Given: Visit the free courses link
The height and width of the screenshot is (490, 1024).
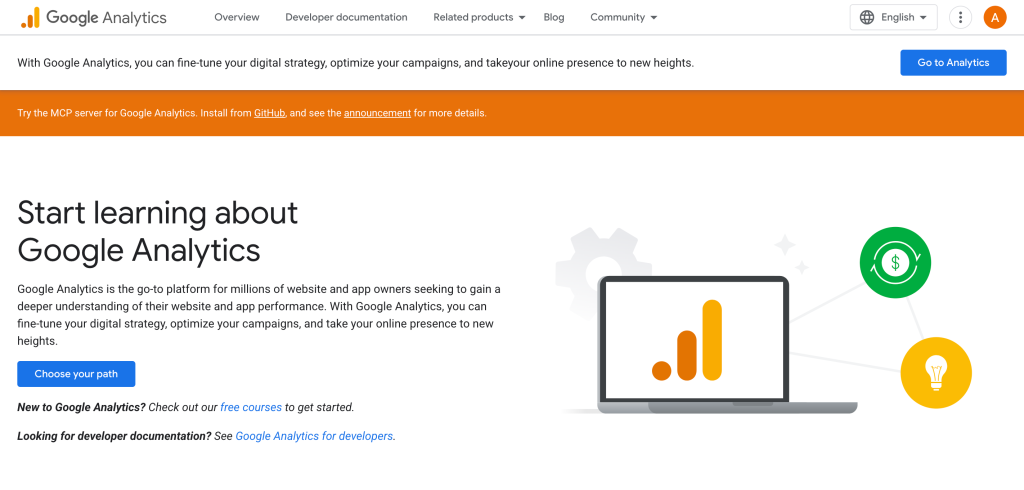Looking at the screenshot, I should coord(251,407).
